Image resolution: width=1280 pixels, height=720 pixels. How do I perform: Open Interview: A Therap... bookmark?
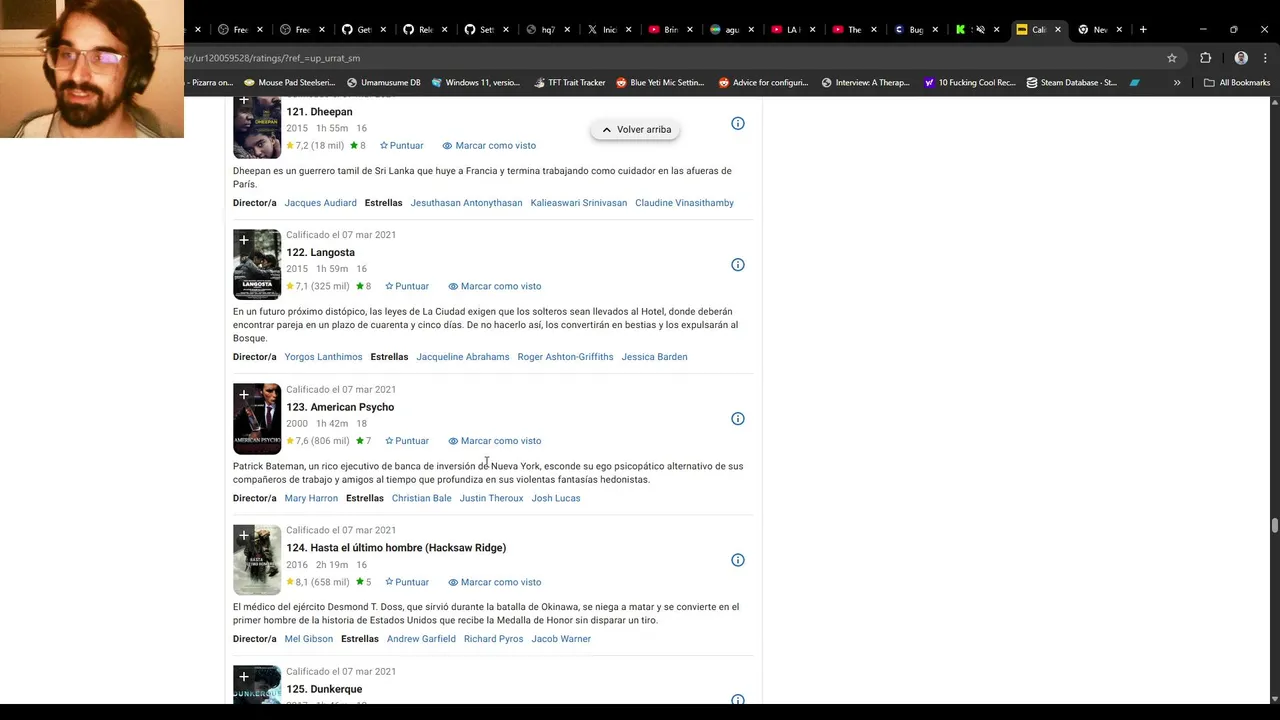coord(865,83)
